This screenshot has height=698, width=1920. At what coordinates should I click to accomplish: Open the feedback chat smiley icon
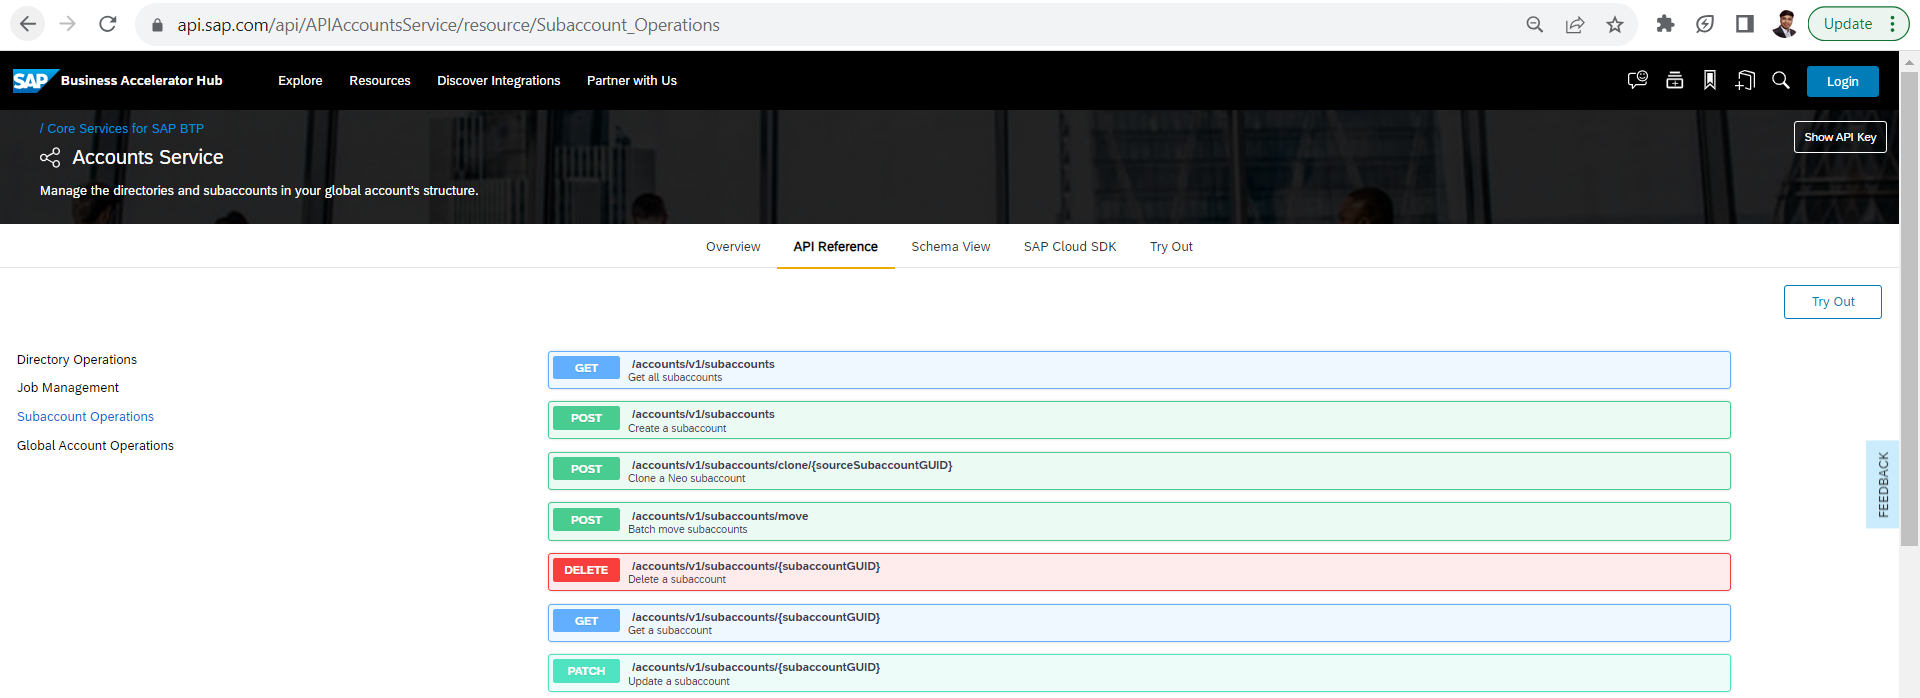coord(1637,81)
